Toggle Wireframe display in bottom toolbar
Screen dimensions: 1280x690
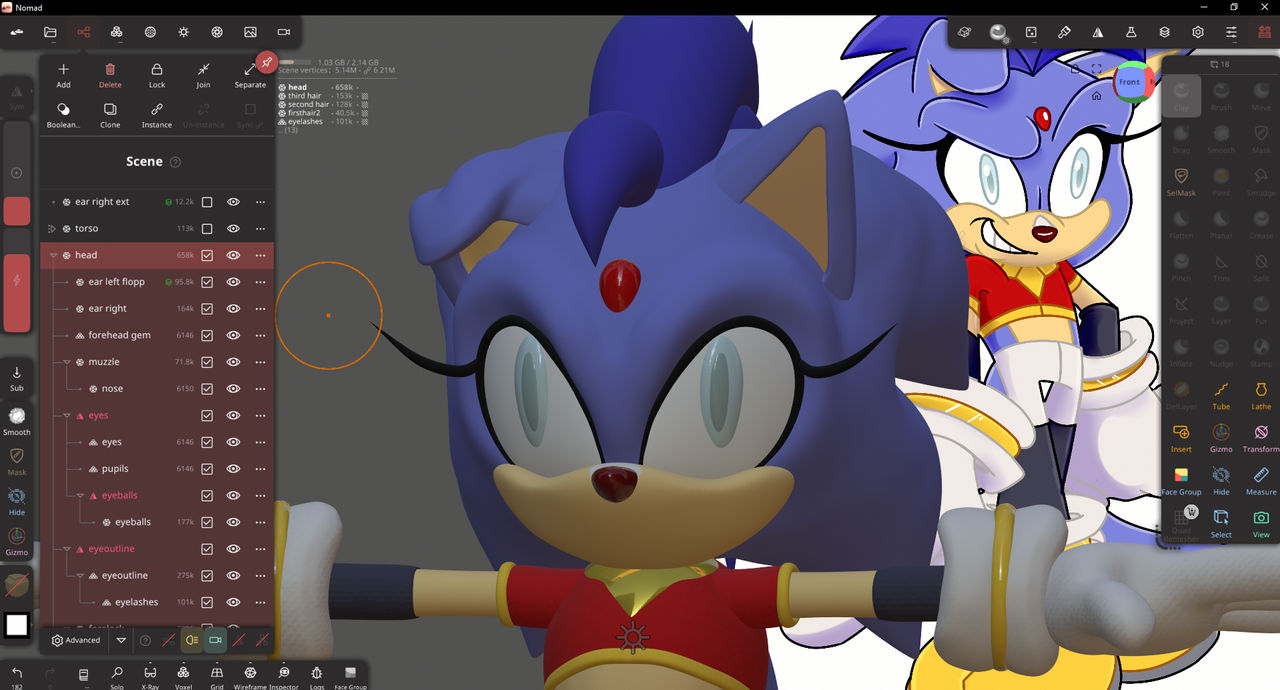[x=250, y=675]
